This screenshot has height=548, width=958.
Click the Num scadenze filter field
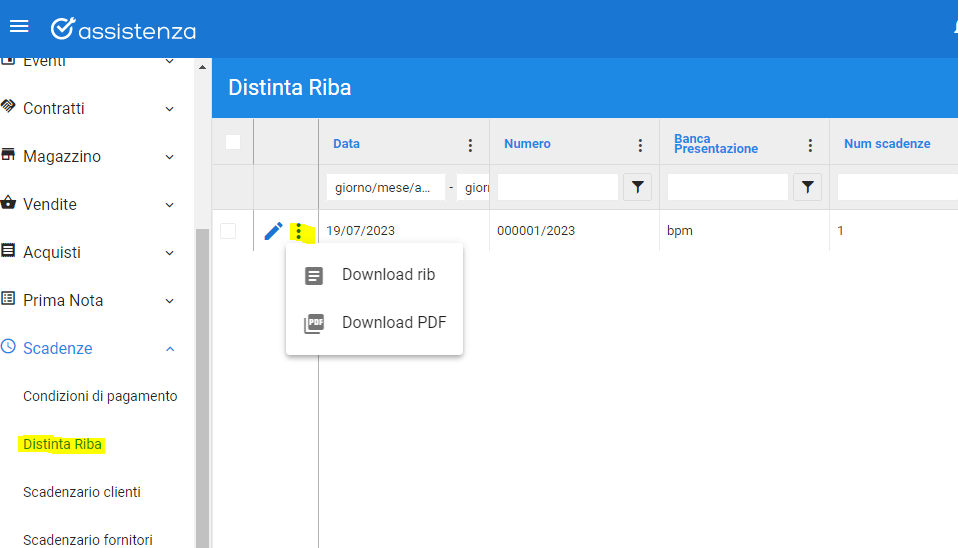(898, 187)
